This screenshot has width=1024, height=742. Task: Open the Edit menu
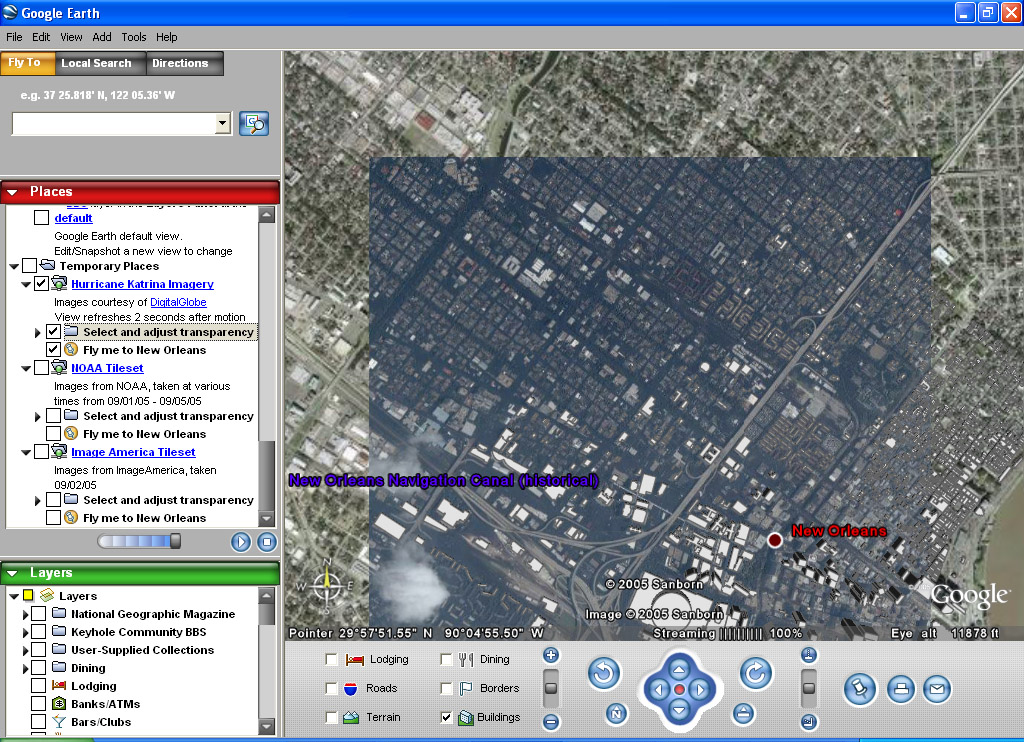[x=41, y=37]
